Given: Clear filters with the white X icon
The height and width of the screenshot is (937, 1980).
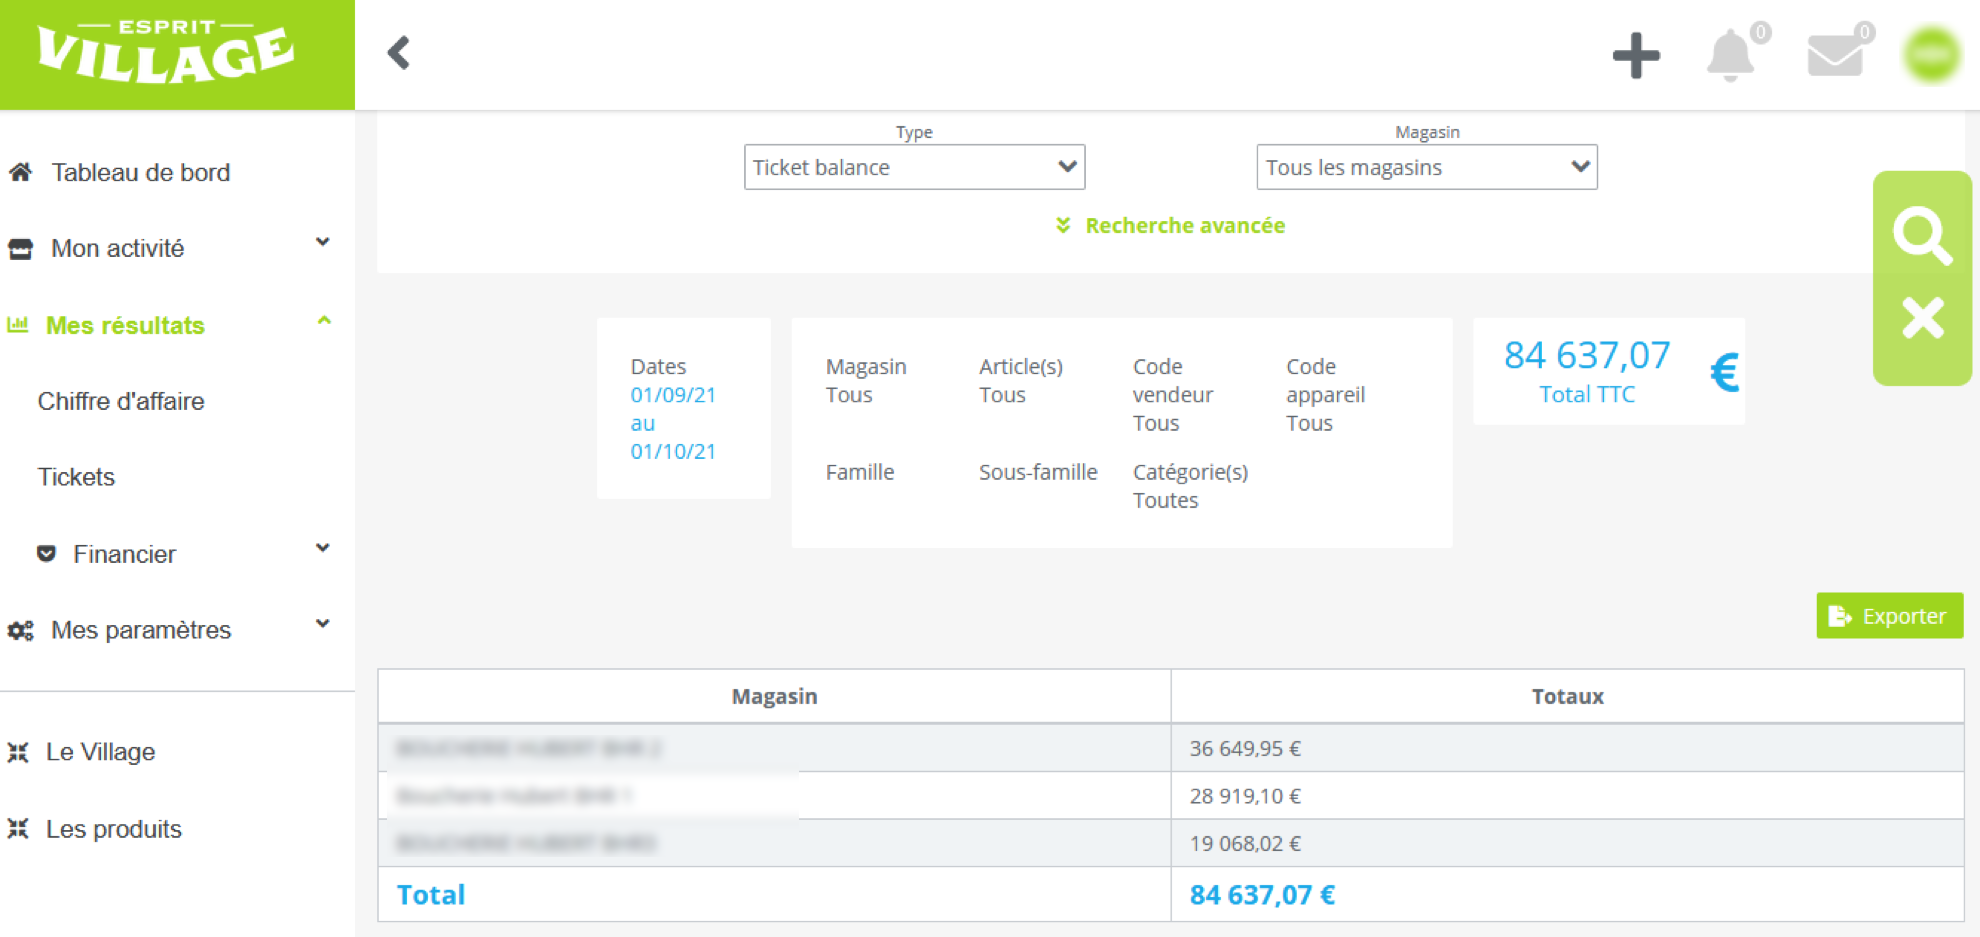Looking at the screenshot, I should pos(1921,319).
